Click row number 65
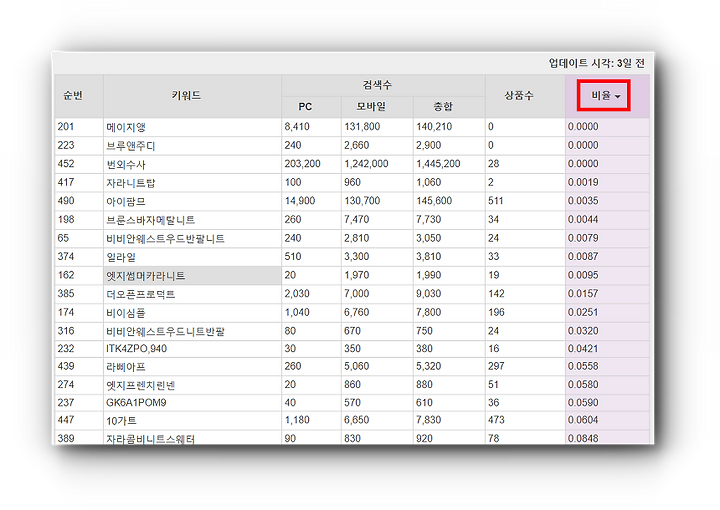This screenshot has height=510, width=720. pos(63,238)
